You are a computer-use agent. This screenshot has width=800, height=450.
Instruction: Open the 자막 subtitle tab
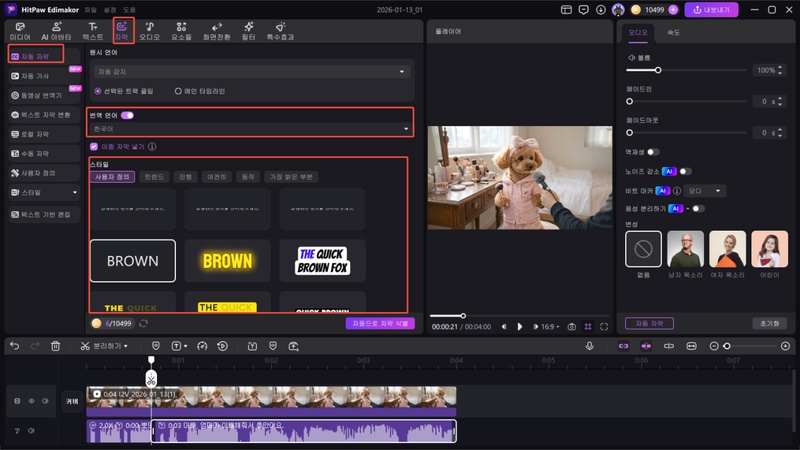(122, 31)
